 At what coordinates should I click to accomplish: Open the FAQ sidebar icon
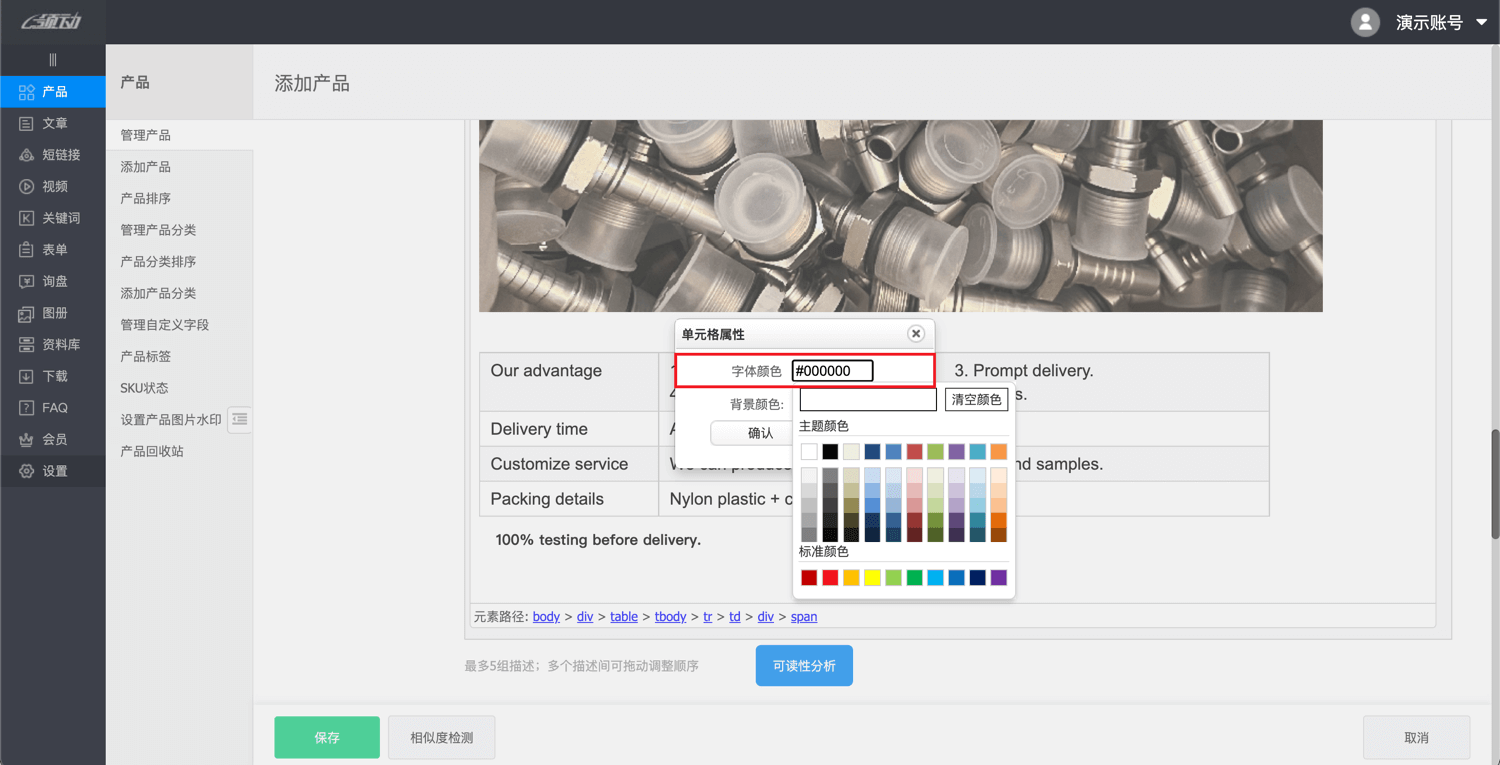point(27,408)
